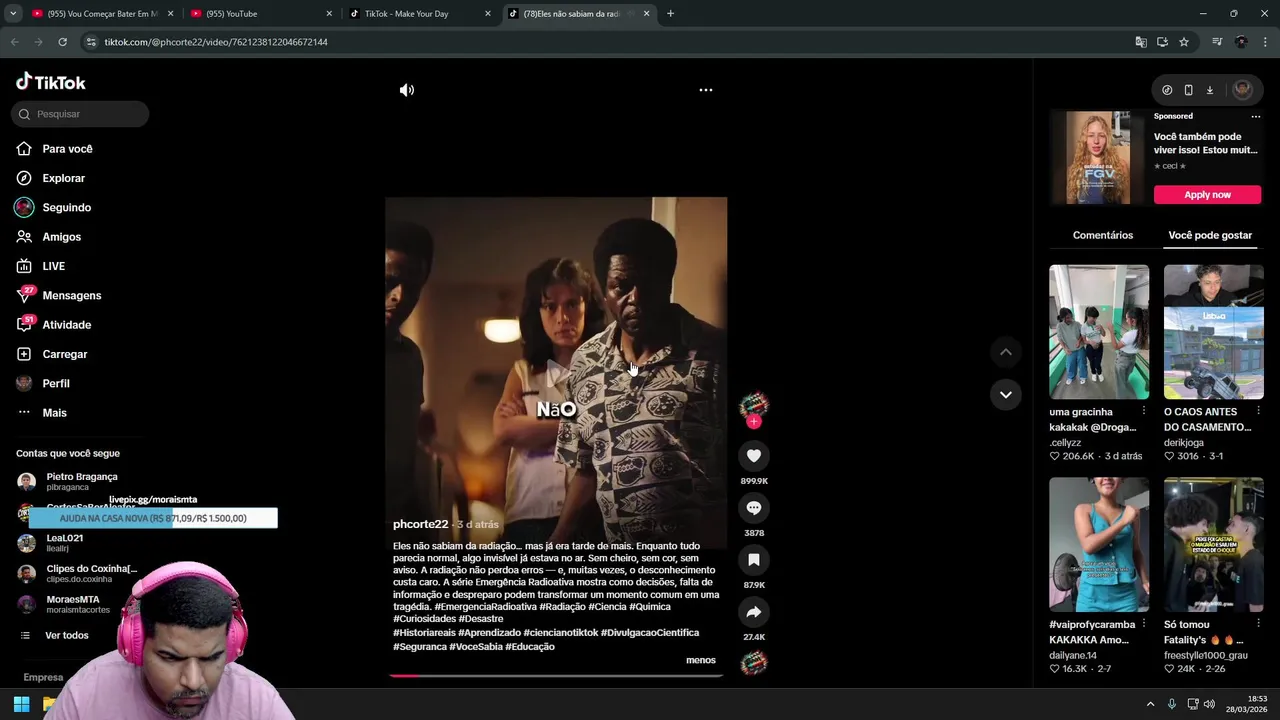
Task: Open options for Só tomou Fatality's video
Action: (1258, 624)
